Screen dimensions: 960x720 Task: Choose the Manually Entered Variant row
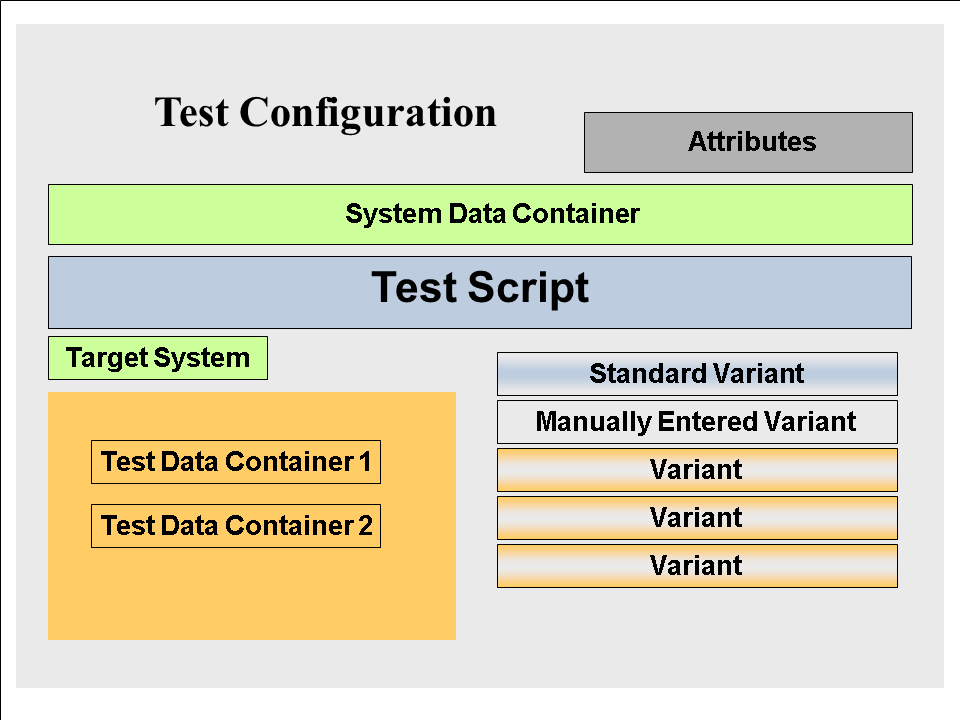point(697,422)
